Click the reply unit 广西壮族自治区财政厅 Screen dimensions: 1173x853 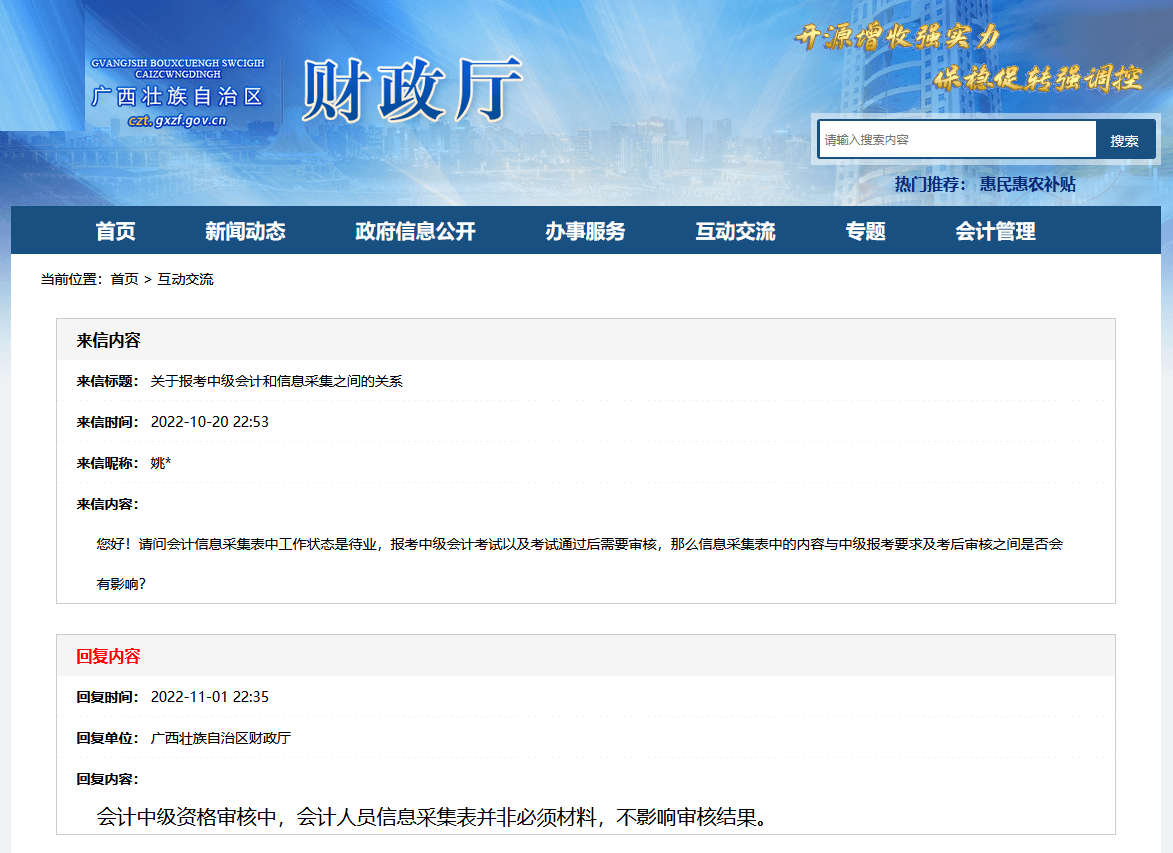click(220, 738)
